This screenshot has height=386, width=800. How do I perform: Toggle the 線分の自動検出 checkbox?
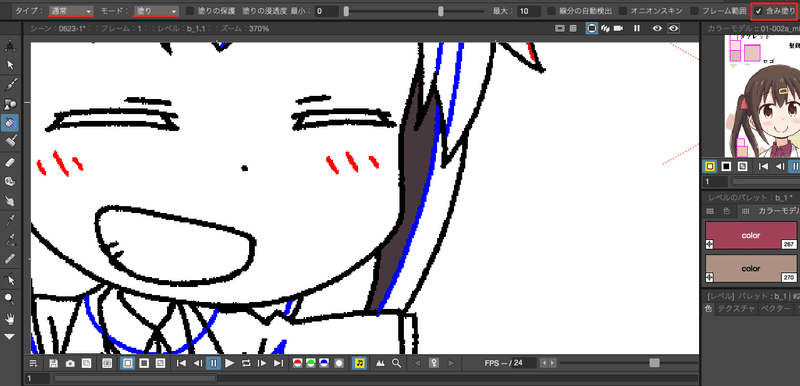click(552, 11)
